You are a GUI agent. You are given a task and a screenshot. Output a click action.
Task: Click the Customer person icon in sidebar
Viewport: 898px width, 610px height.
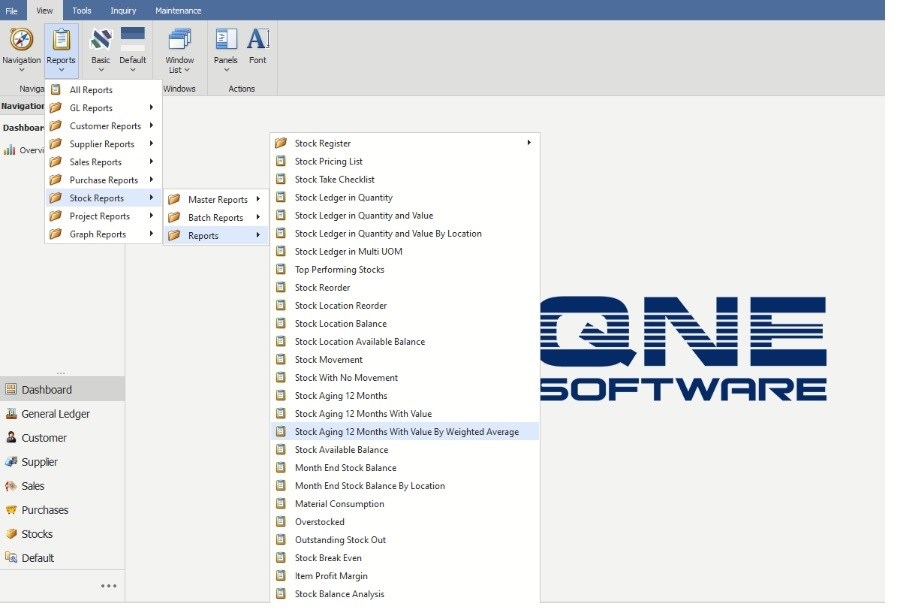[11, 438]
